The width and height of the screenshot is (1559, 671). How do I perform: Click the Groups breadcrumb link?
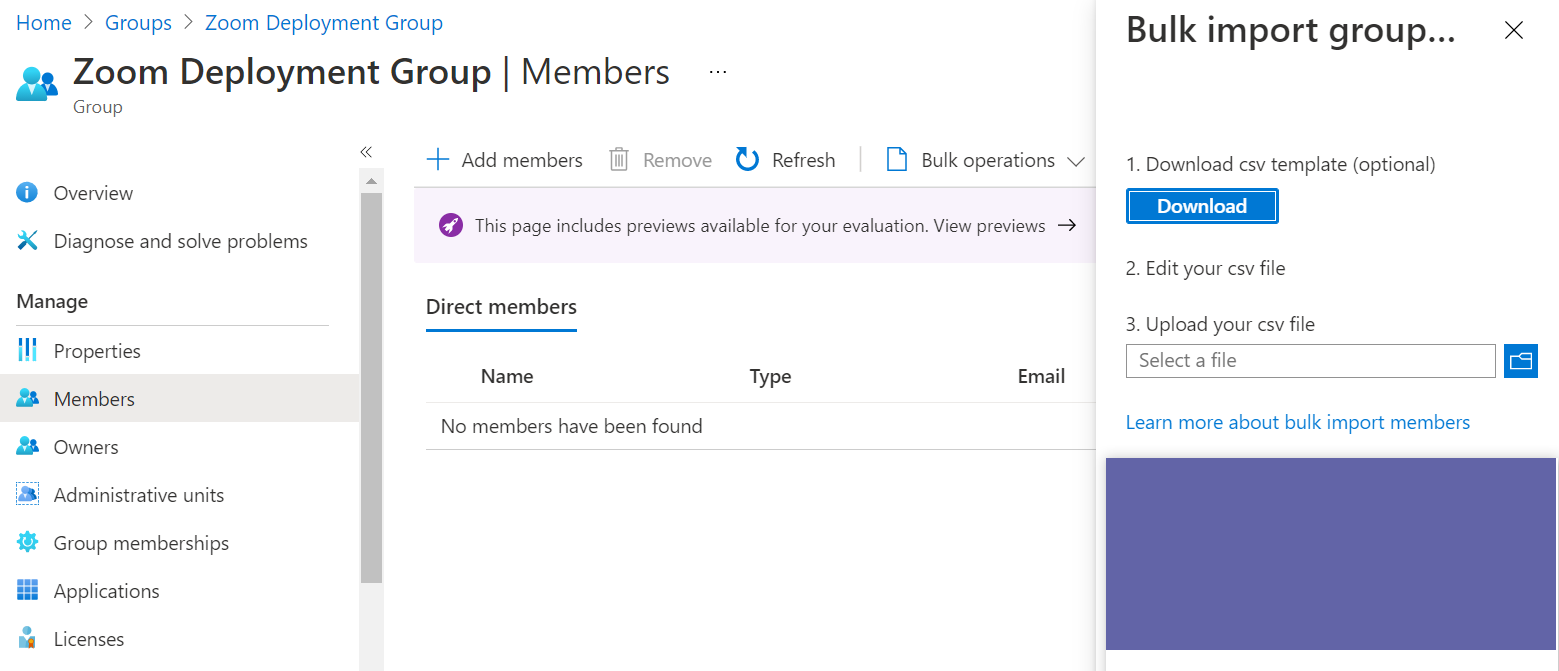[138, 22]
